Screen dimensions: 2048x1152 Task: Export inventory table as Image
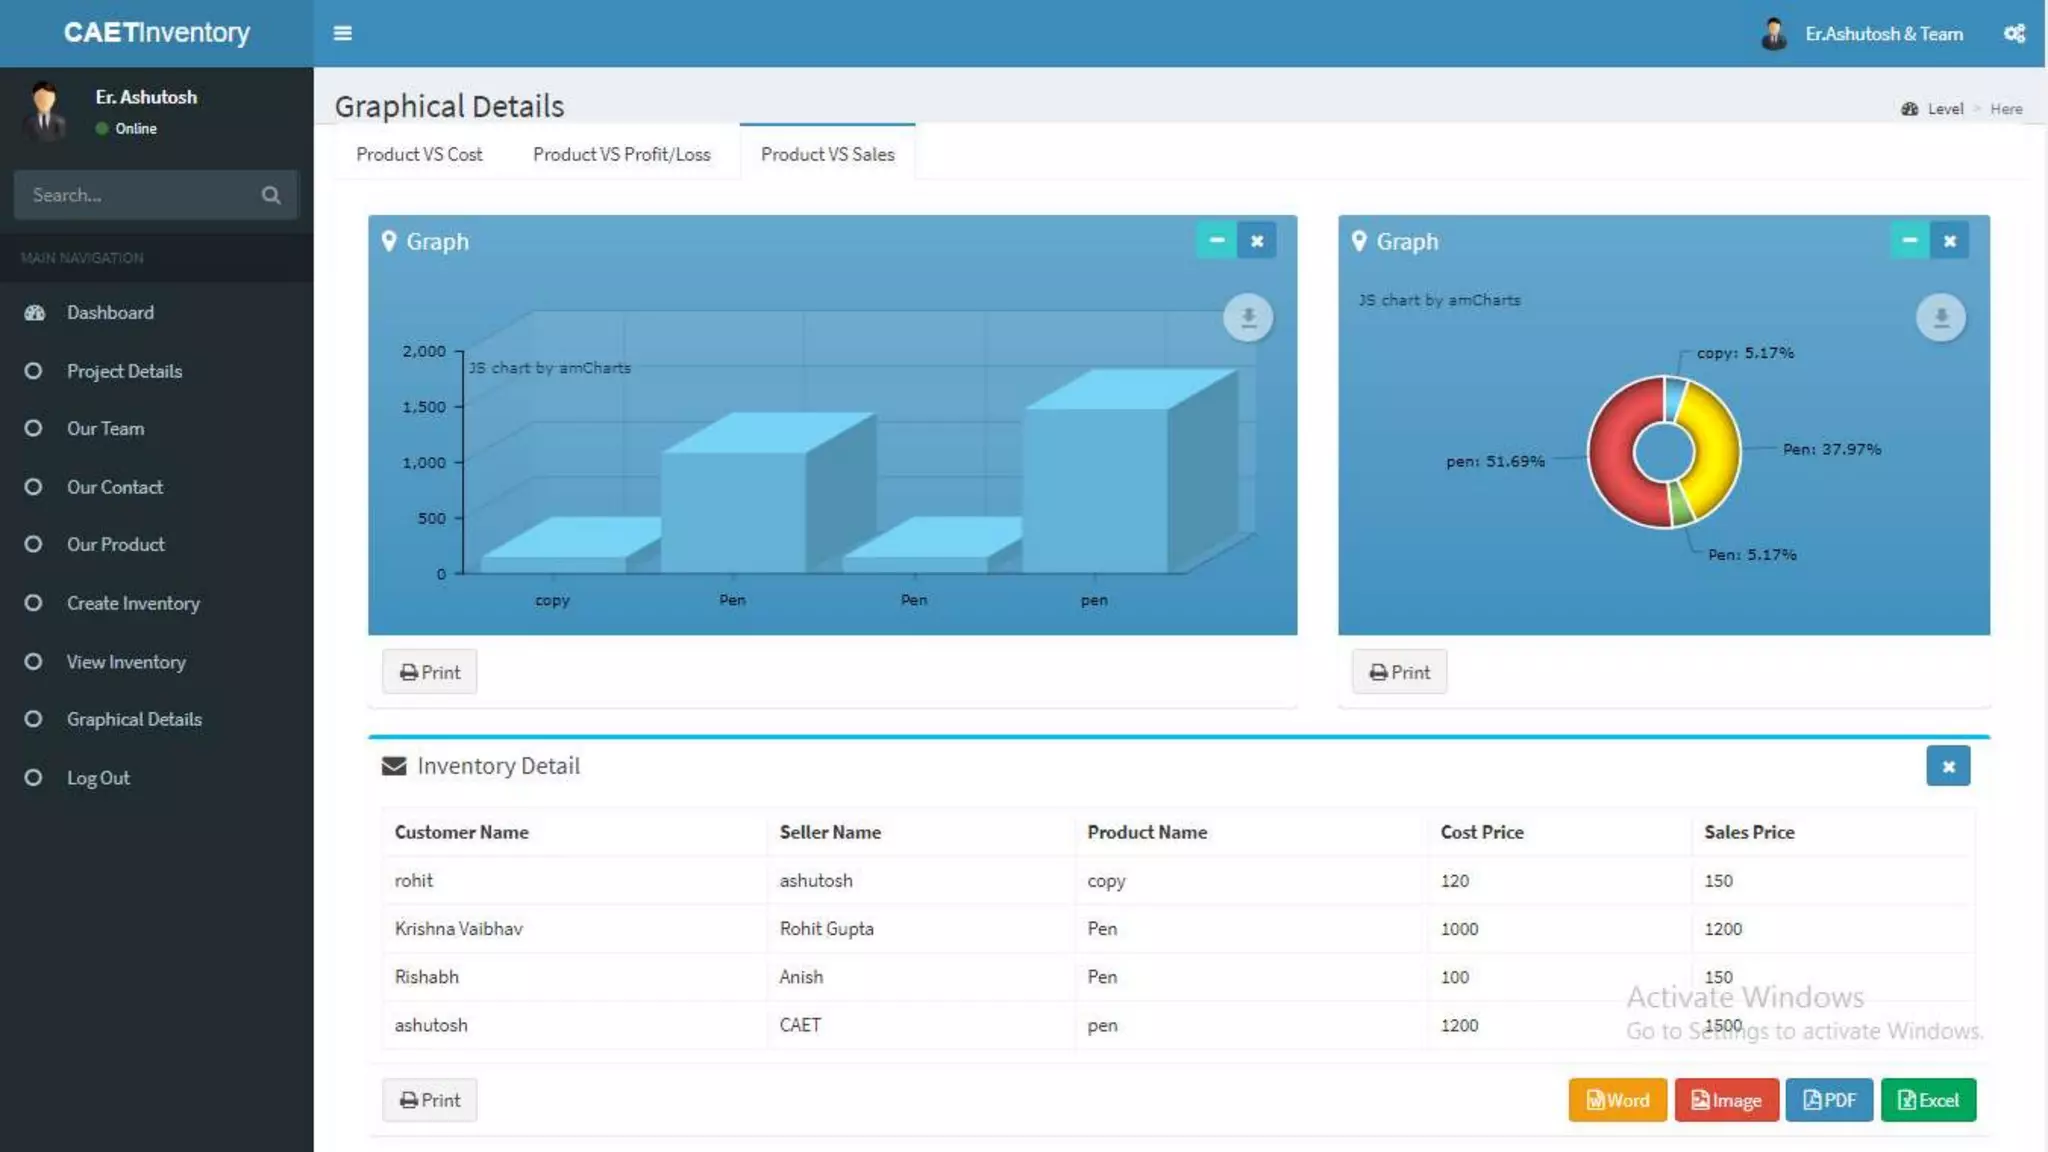point(1726,1100)
